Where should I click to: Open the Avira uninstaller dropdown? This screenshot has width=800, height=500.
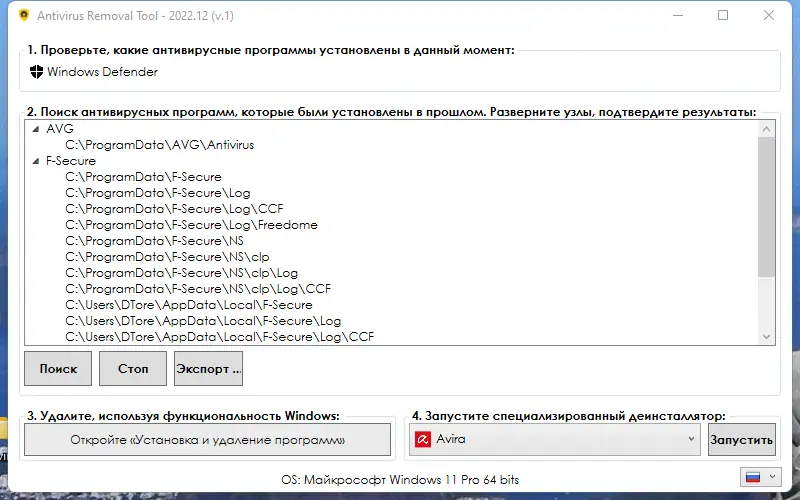point(556,439)
